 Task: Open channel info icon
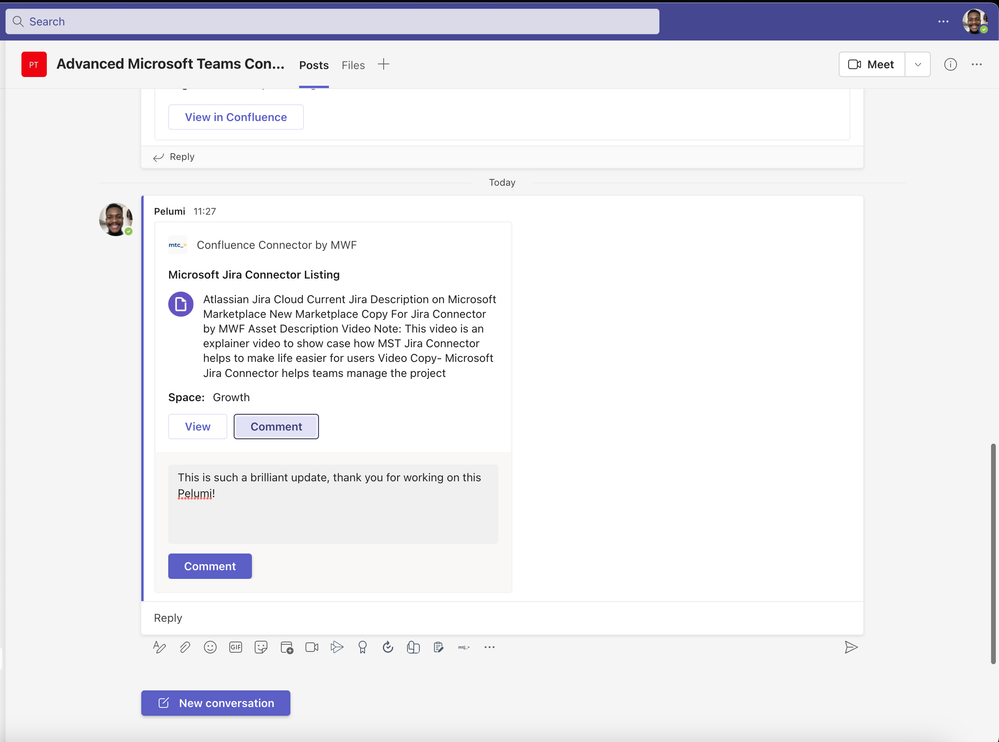(950, 64)
